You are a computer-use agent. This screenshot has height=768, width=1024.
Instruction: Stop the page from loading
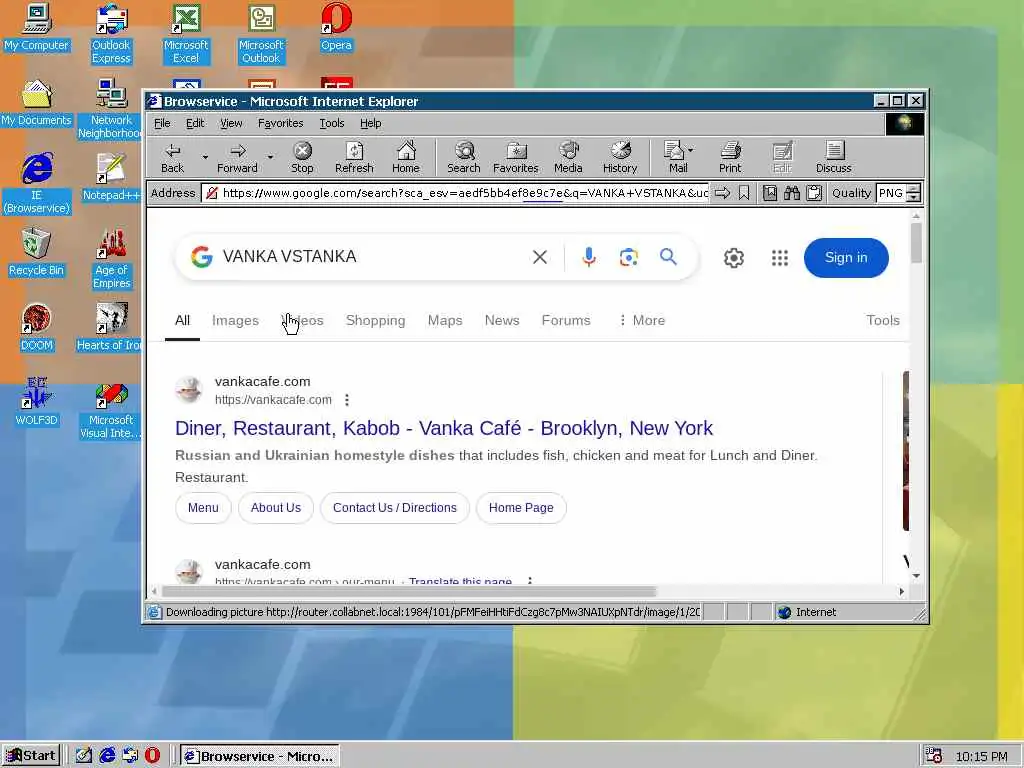[302, 157]
